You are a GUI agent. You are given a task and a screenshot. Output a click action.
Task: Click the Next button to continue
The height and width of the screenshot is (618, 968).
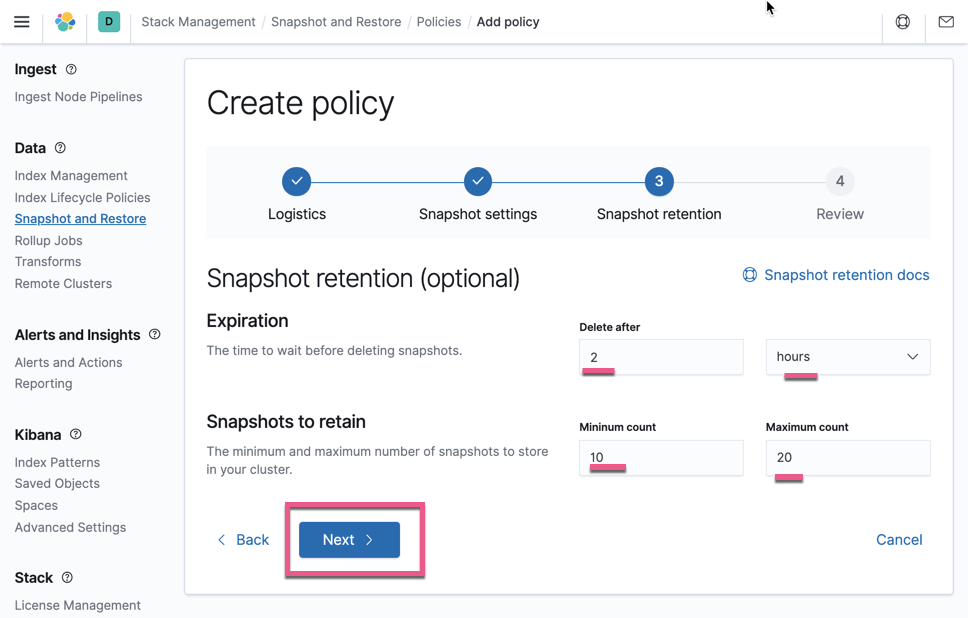click(348, 539)
